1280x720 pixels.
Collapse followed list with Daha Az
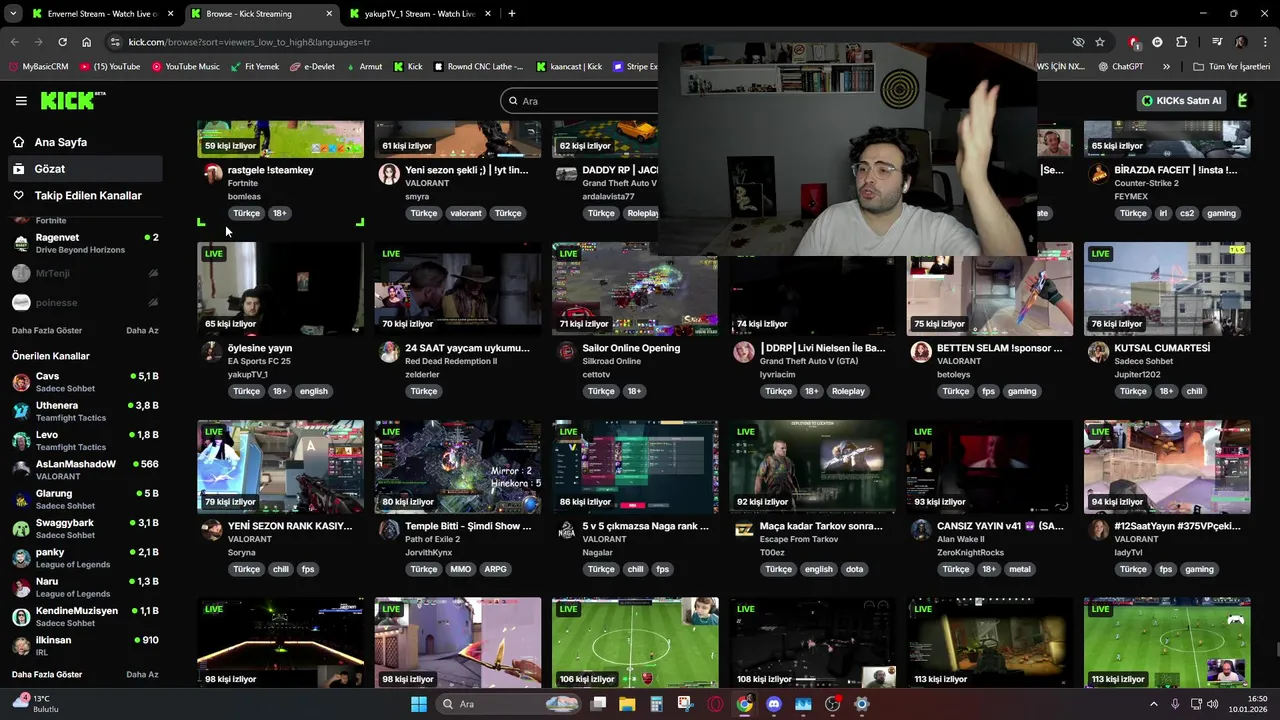click(x=142, y=331)
